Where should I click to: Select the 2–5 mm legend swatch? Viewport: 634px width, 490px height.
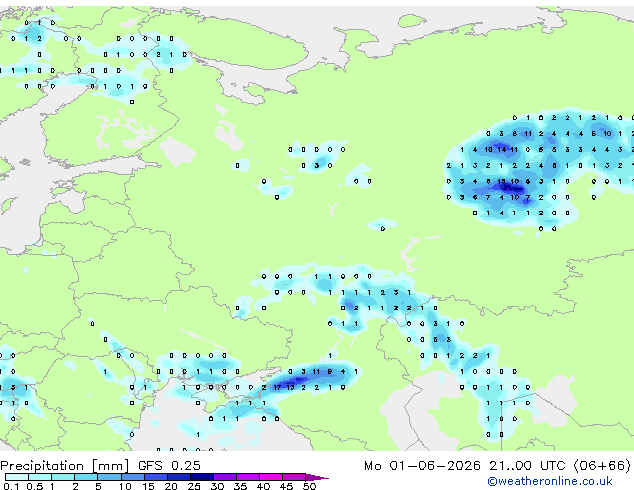(x=86, y=477)
